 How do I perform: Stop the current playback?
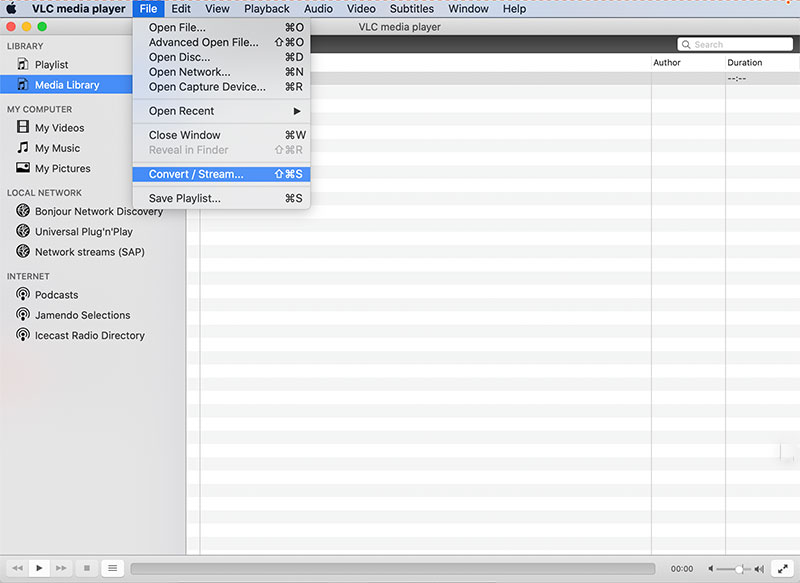(86, 568)
